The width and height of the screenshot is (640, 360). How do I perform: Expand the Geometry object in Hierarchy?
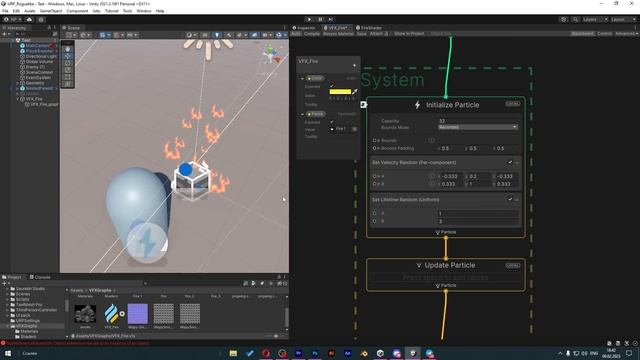click(x=18, y=83)
